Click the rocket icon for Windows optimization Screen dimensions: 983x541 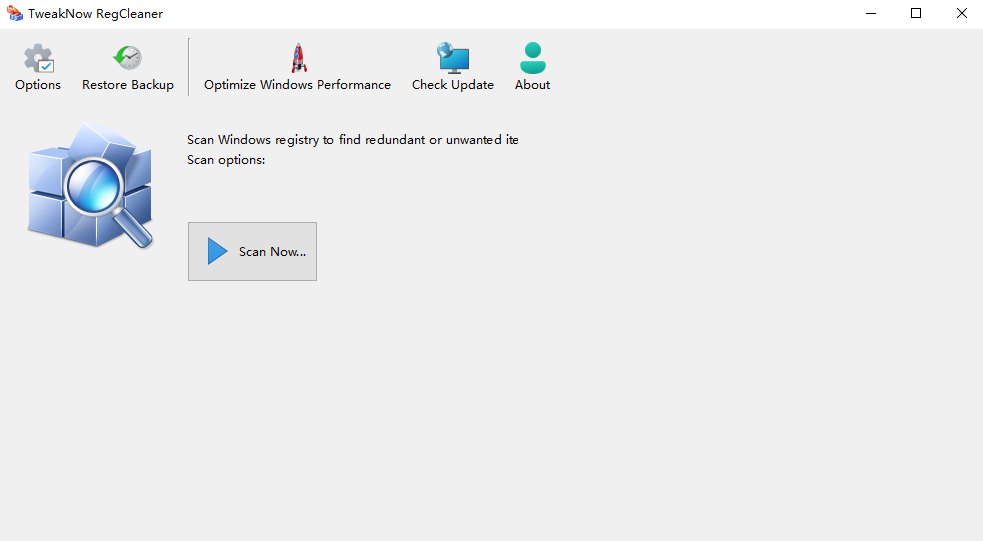coord(298,58)
